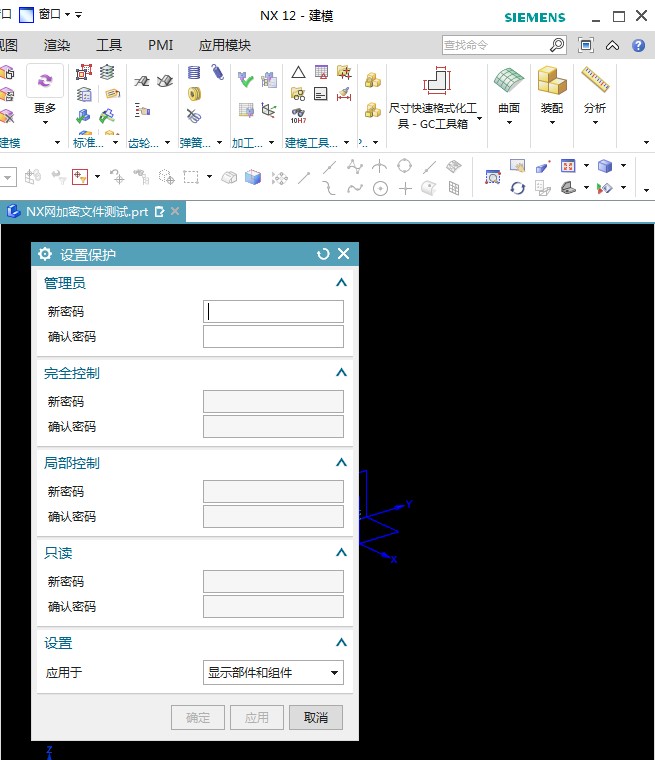Click the circle-with-center-point curve icon

pos(380,188)
